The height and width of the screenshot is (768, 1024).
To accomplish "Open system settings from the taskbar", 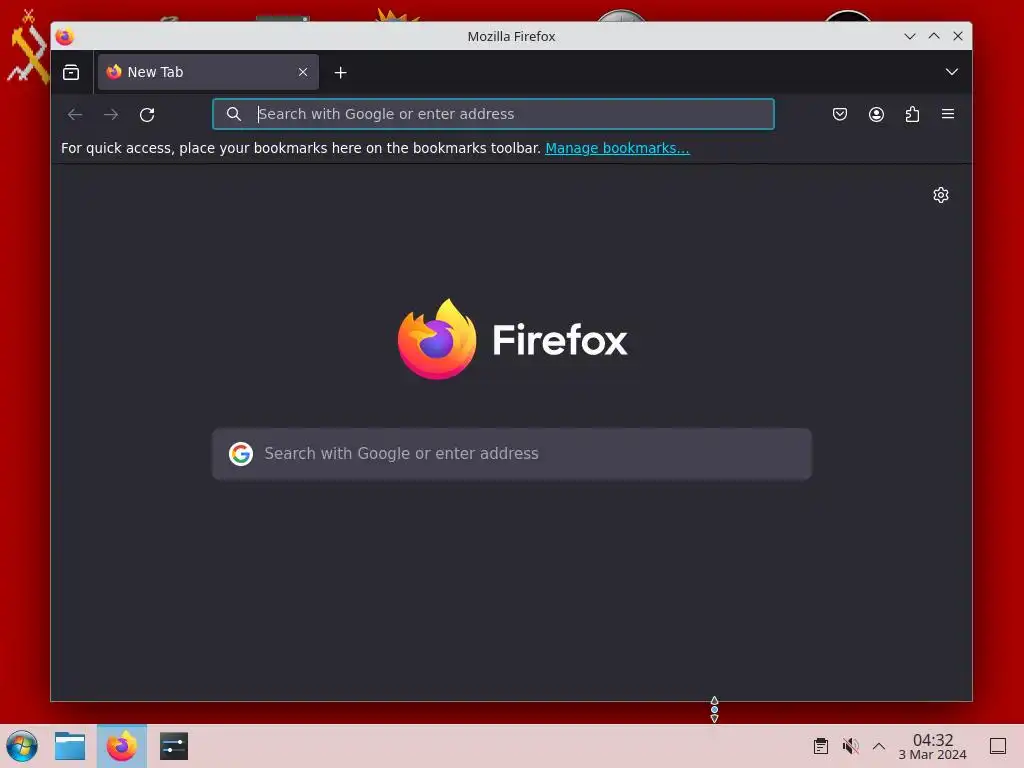I will (174, 746).
